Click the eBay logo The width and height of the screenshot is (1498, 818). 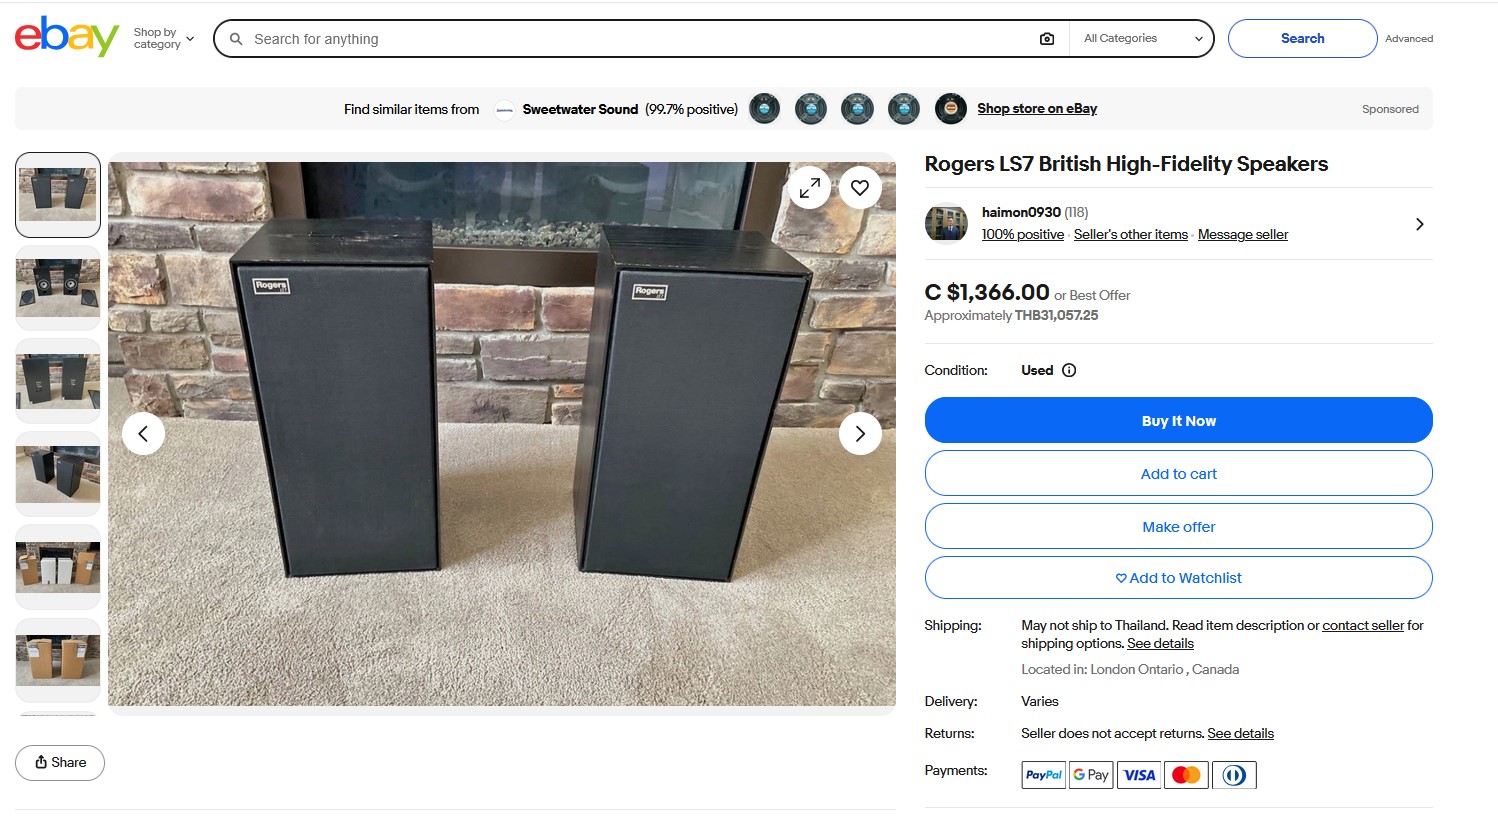click(x=66, y=37)
